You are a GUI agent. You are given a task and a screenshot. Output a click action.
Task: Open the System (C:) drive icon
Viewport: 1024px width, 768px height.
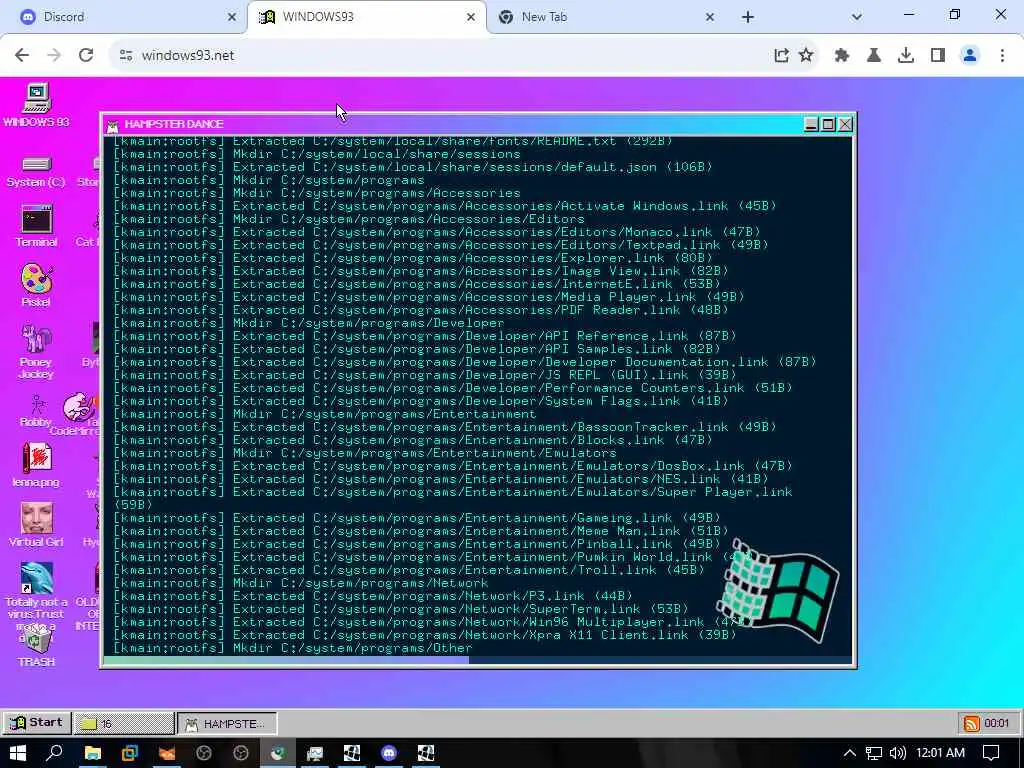(36, 172)
